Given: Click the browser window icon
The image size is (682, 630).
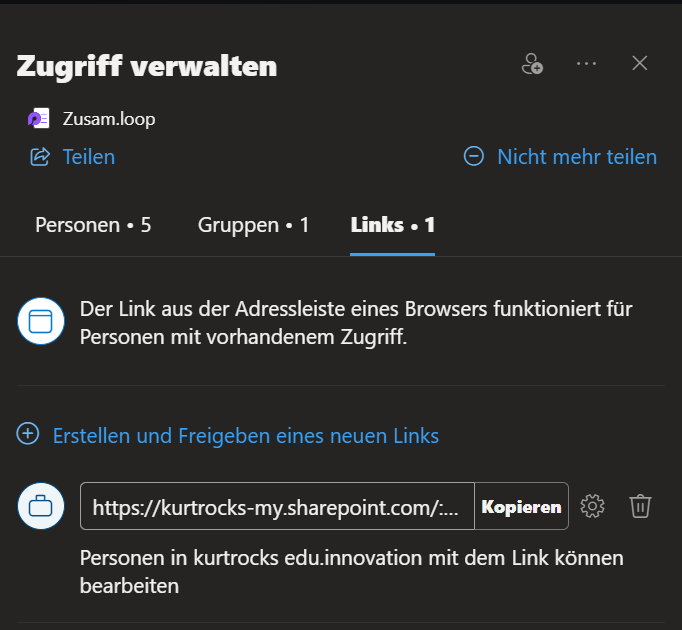Looking at the screenshot, I should point(41,321).
